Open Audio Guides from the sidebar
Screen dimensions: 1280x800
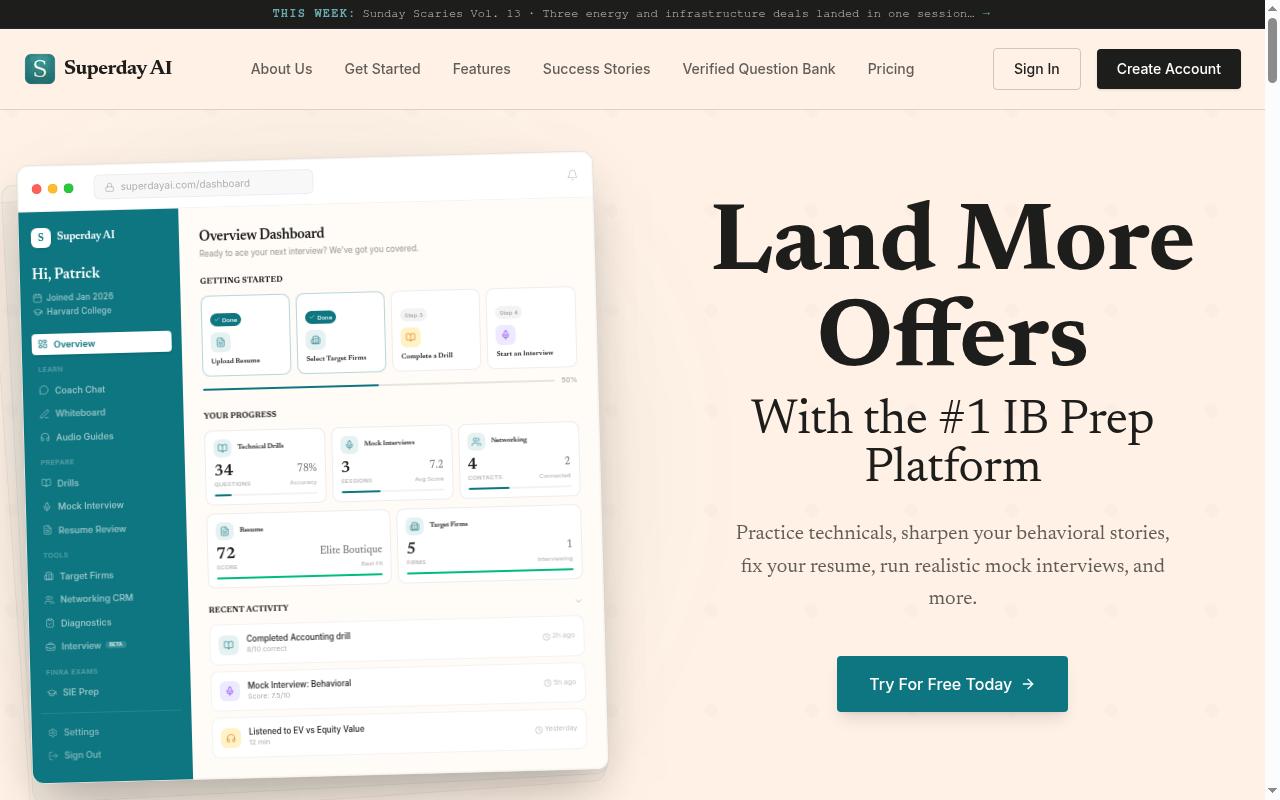point(77,437)
